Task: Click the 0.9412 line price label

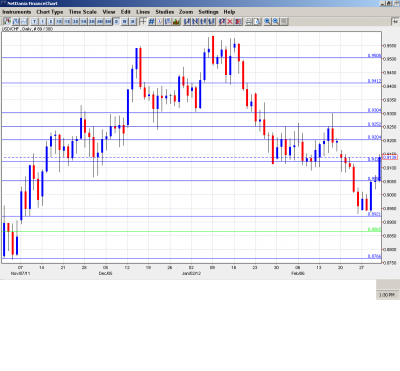Action: pos(374,81)
